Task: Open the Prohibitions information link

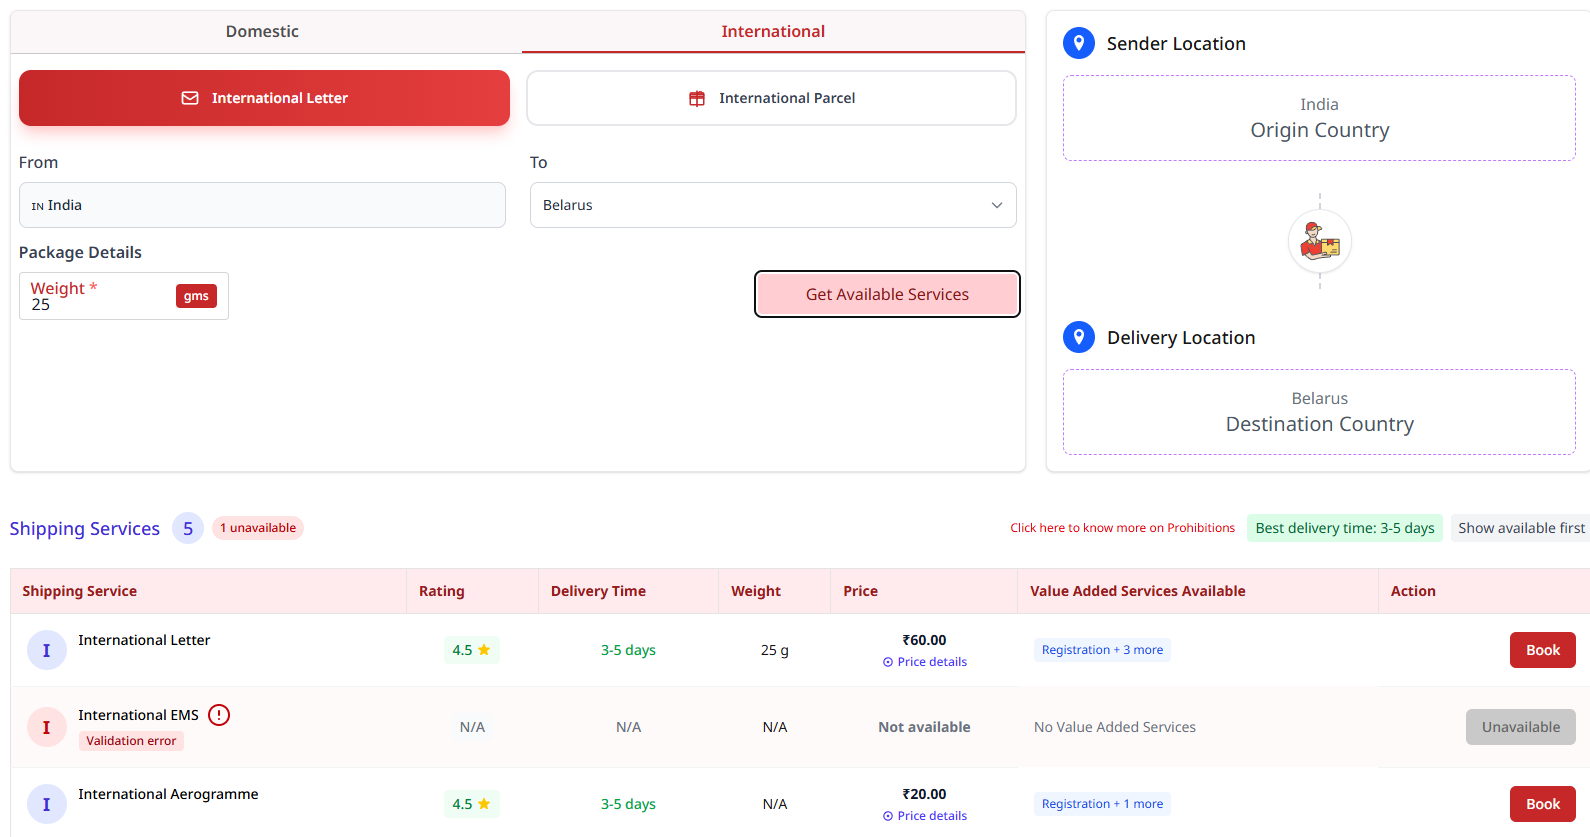Action: (1122, 528)
